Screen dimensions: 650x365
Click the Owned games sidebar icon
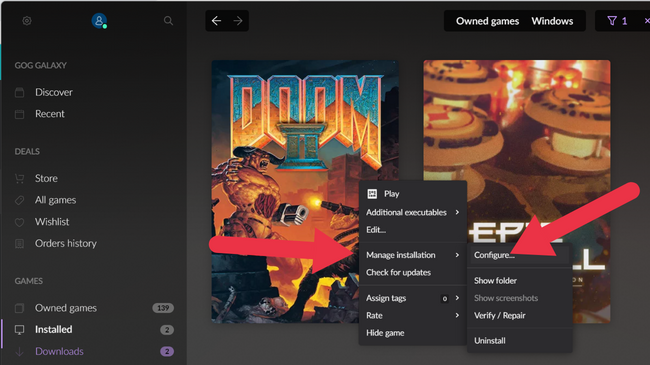tap(19, 308)
